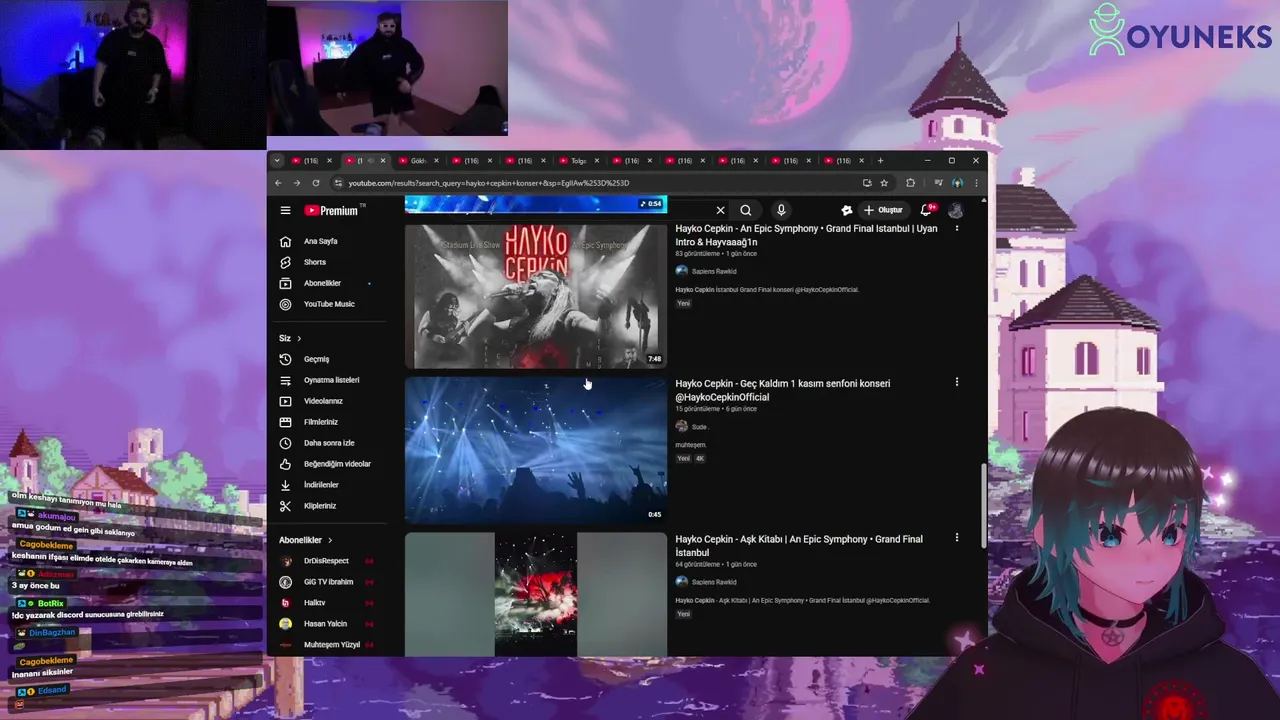Expand the Abonelikler section heading chevron
Screen dimensions: 1280x720
click(x=330, y=540)
